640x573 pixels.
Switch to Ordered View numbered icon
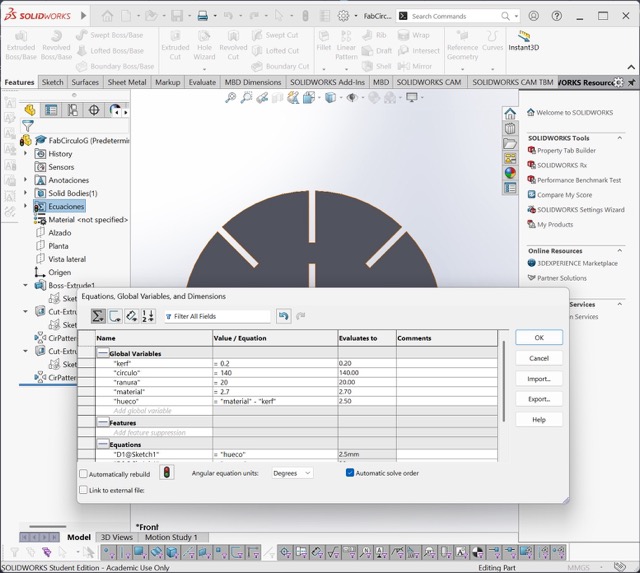[x=149, y=316]
